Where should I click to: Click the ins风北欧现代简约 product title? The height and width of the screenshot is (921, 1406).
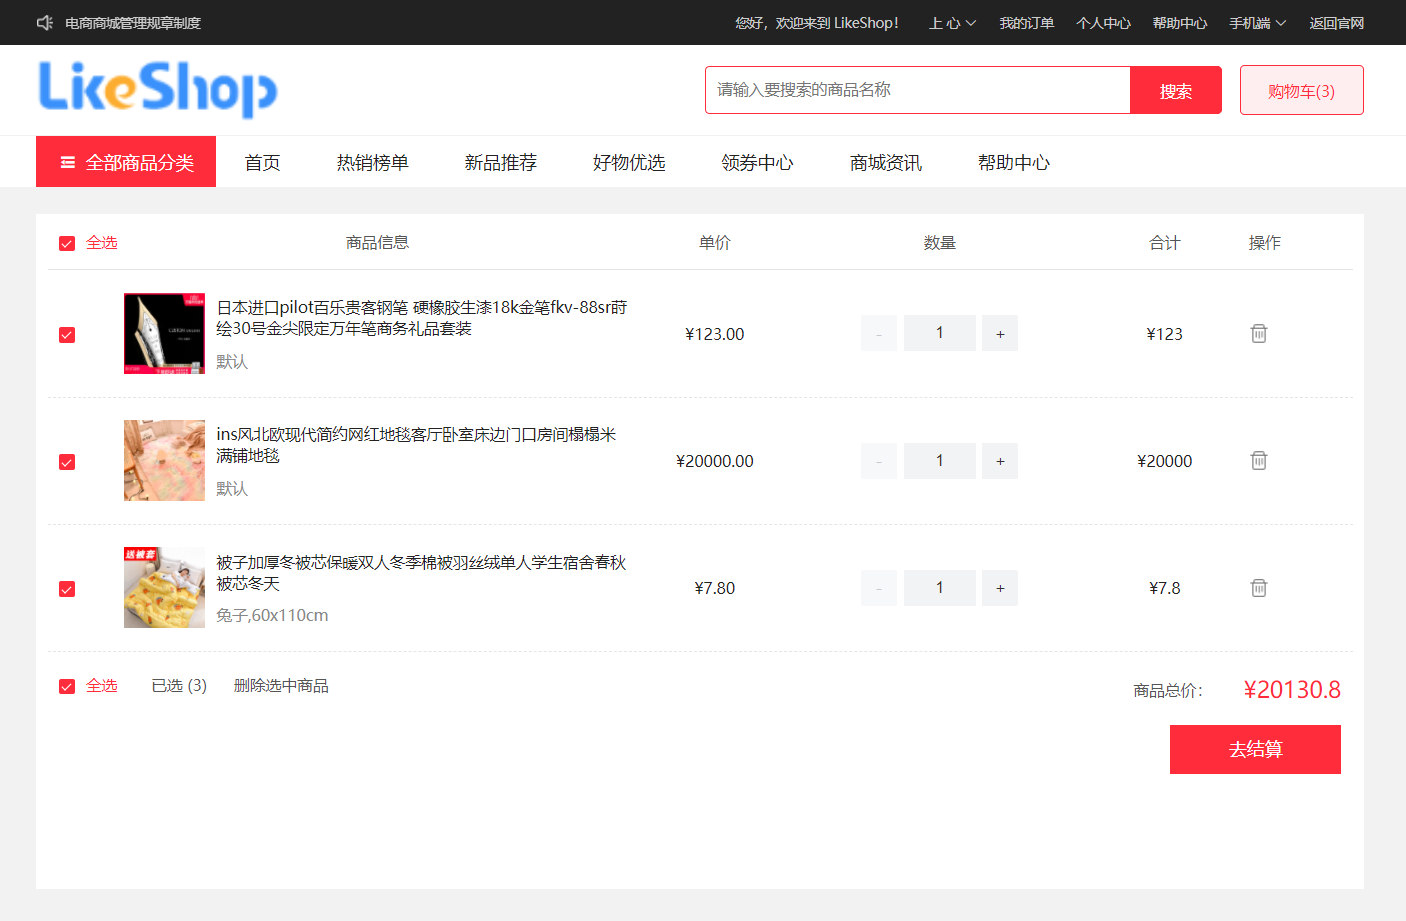(x=416, y=445)
